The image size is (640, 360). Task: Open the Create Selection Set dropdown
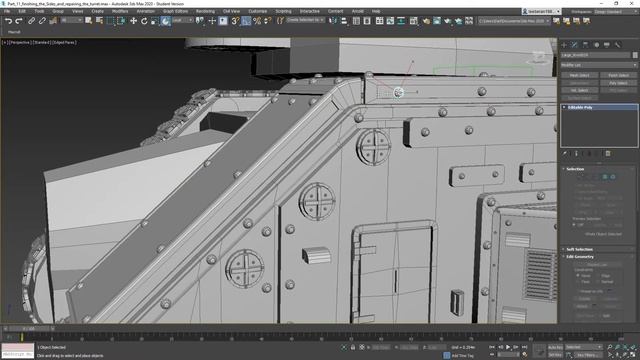[x=305, y=20]
